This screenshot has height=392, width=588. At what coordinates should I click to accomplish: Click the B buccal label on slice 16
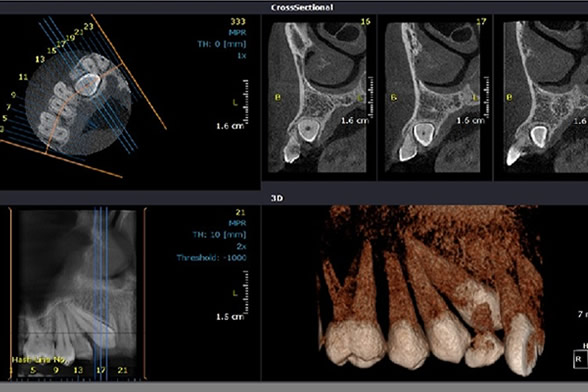(x=278, y=98)
